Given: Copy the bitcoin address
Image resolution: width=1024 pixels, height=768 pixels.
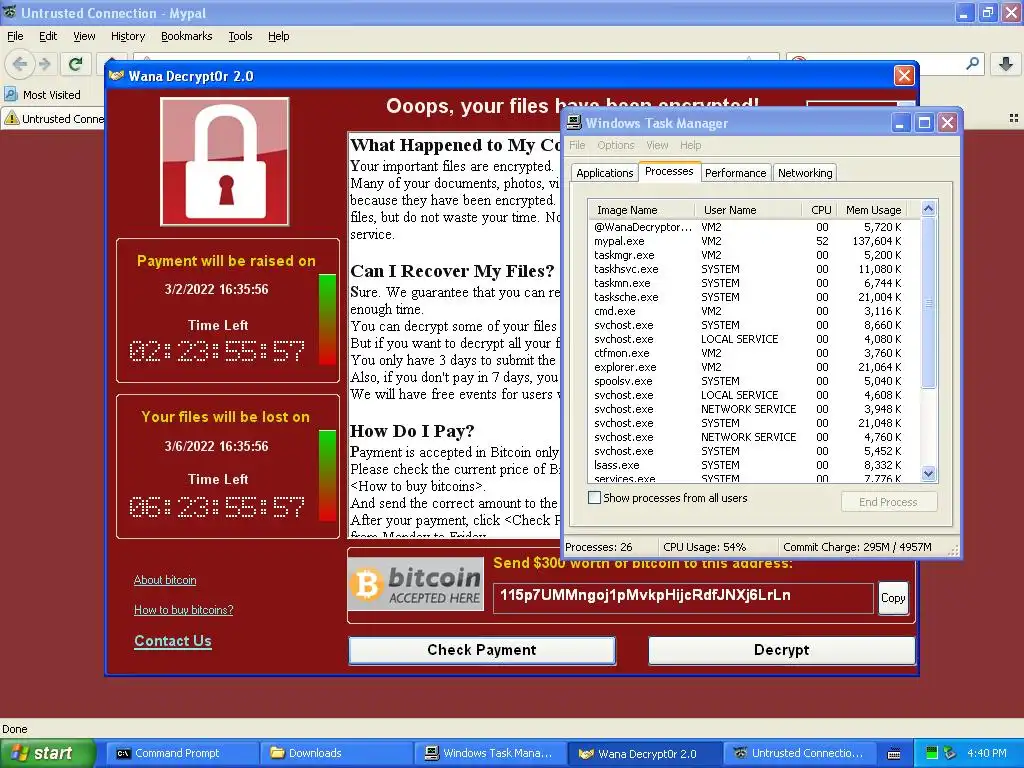Looking at the screenshot, I should [x=893, y=598].
